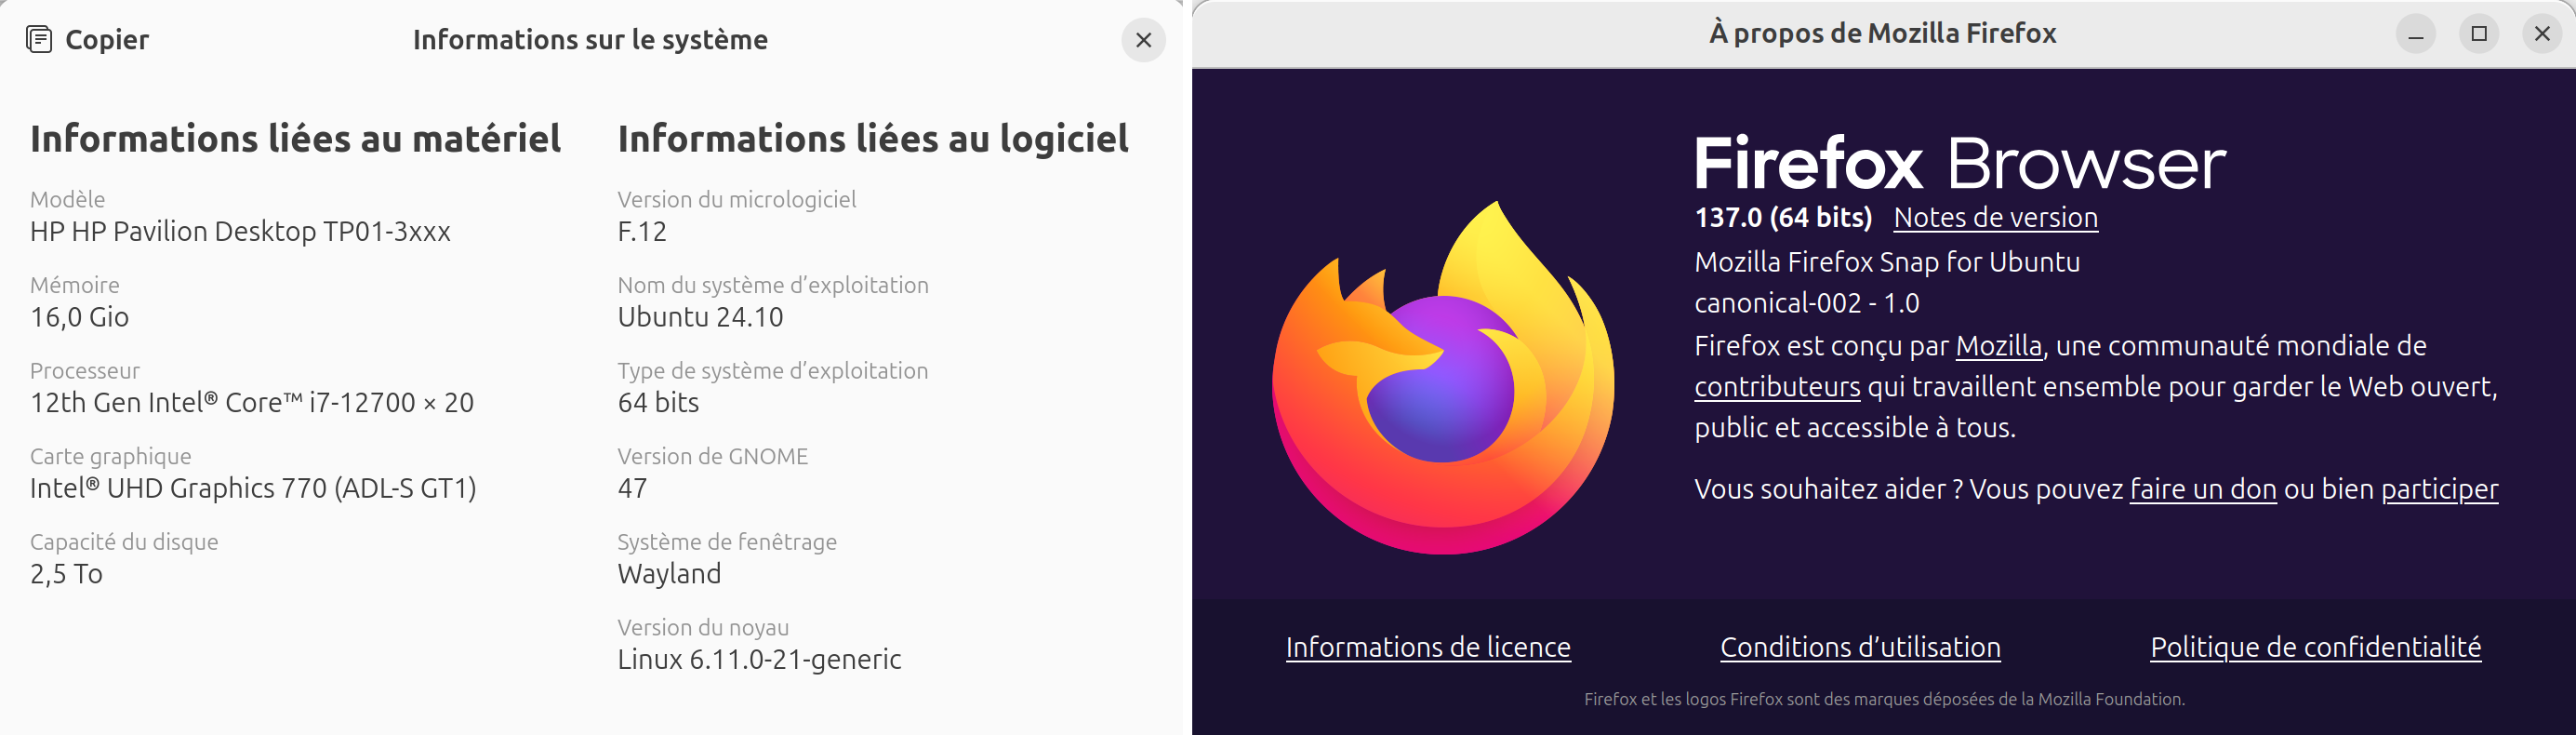Screen dimensions: 2576x735
Task: Open Informations de licence
Action: (x=1428, y=647)
